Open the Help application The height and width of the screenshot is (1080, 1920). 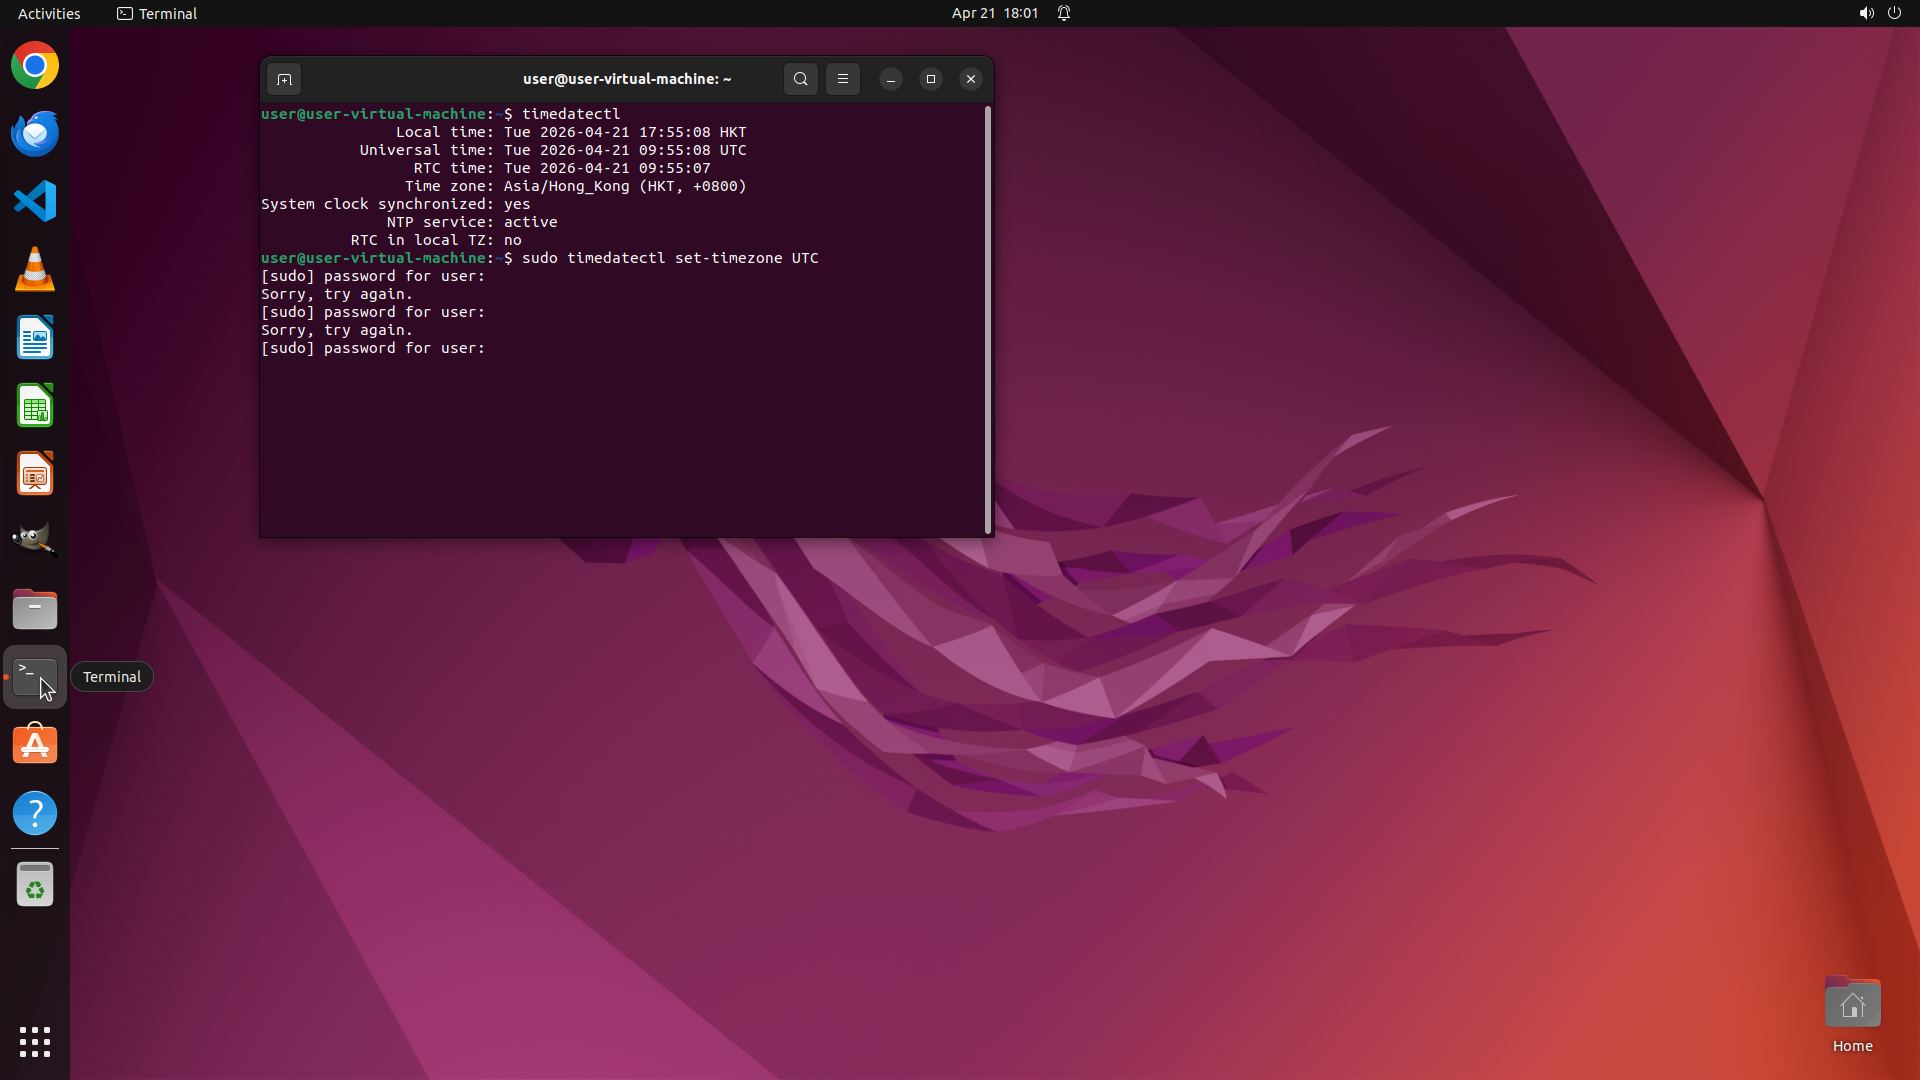point(35,813)
